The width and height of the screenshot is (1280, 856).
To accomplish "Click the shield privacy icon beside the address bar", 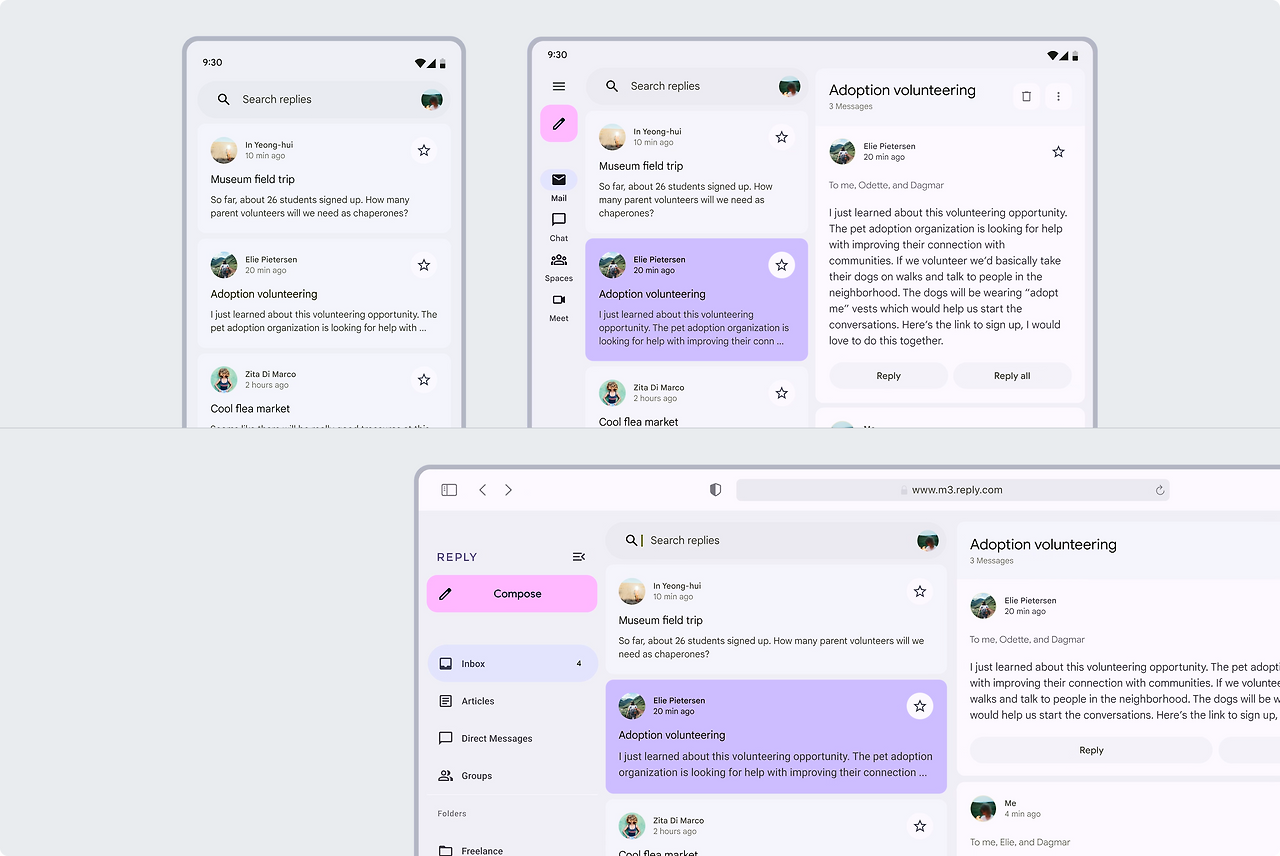I will pyautogui.click(x=715, y=490).
